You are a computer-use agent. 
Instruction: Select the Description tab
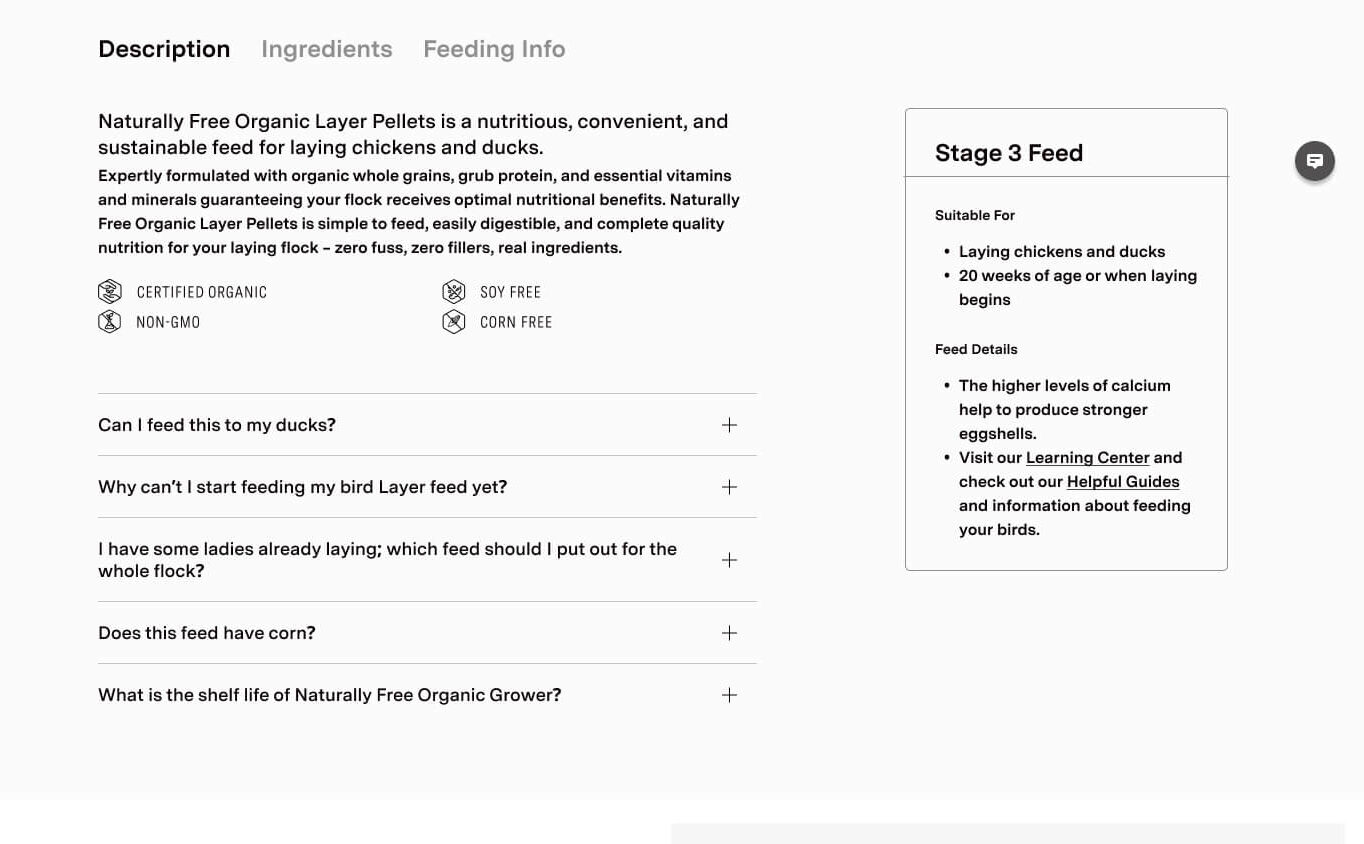(164, 49)
